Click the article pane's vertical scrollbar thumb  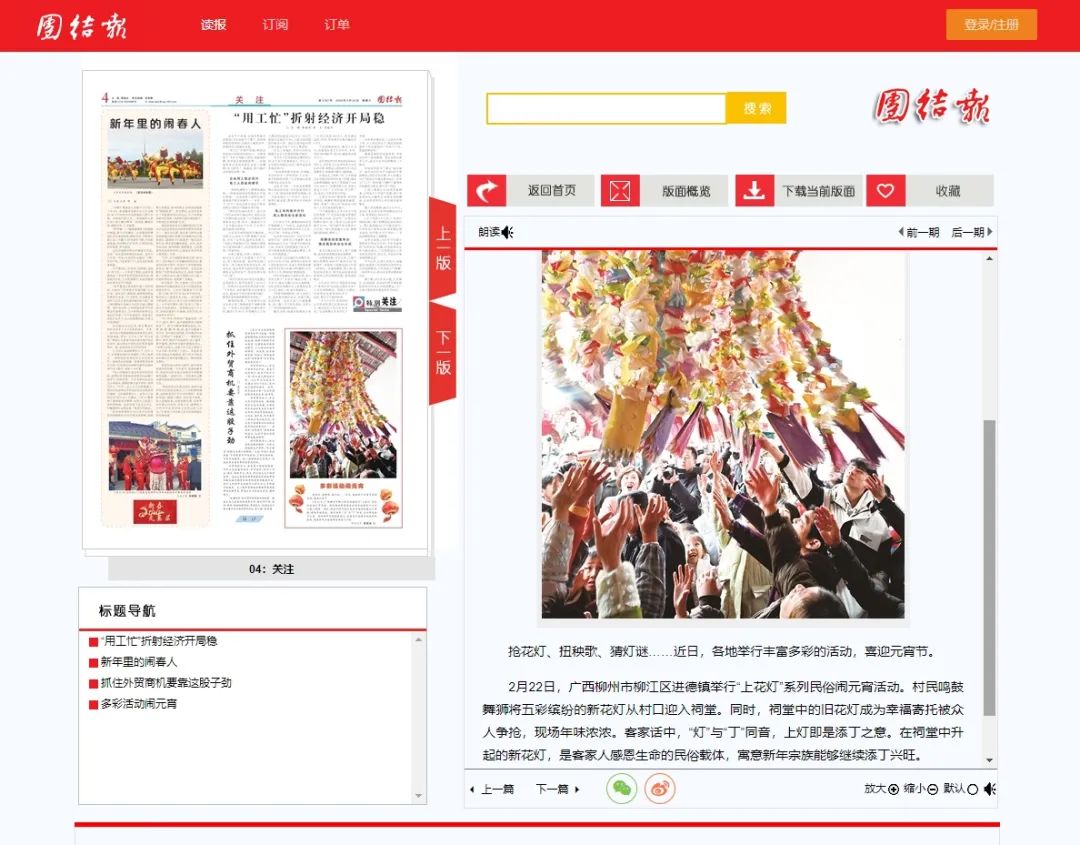[x=989, y=565]
